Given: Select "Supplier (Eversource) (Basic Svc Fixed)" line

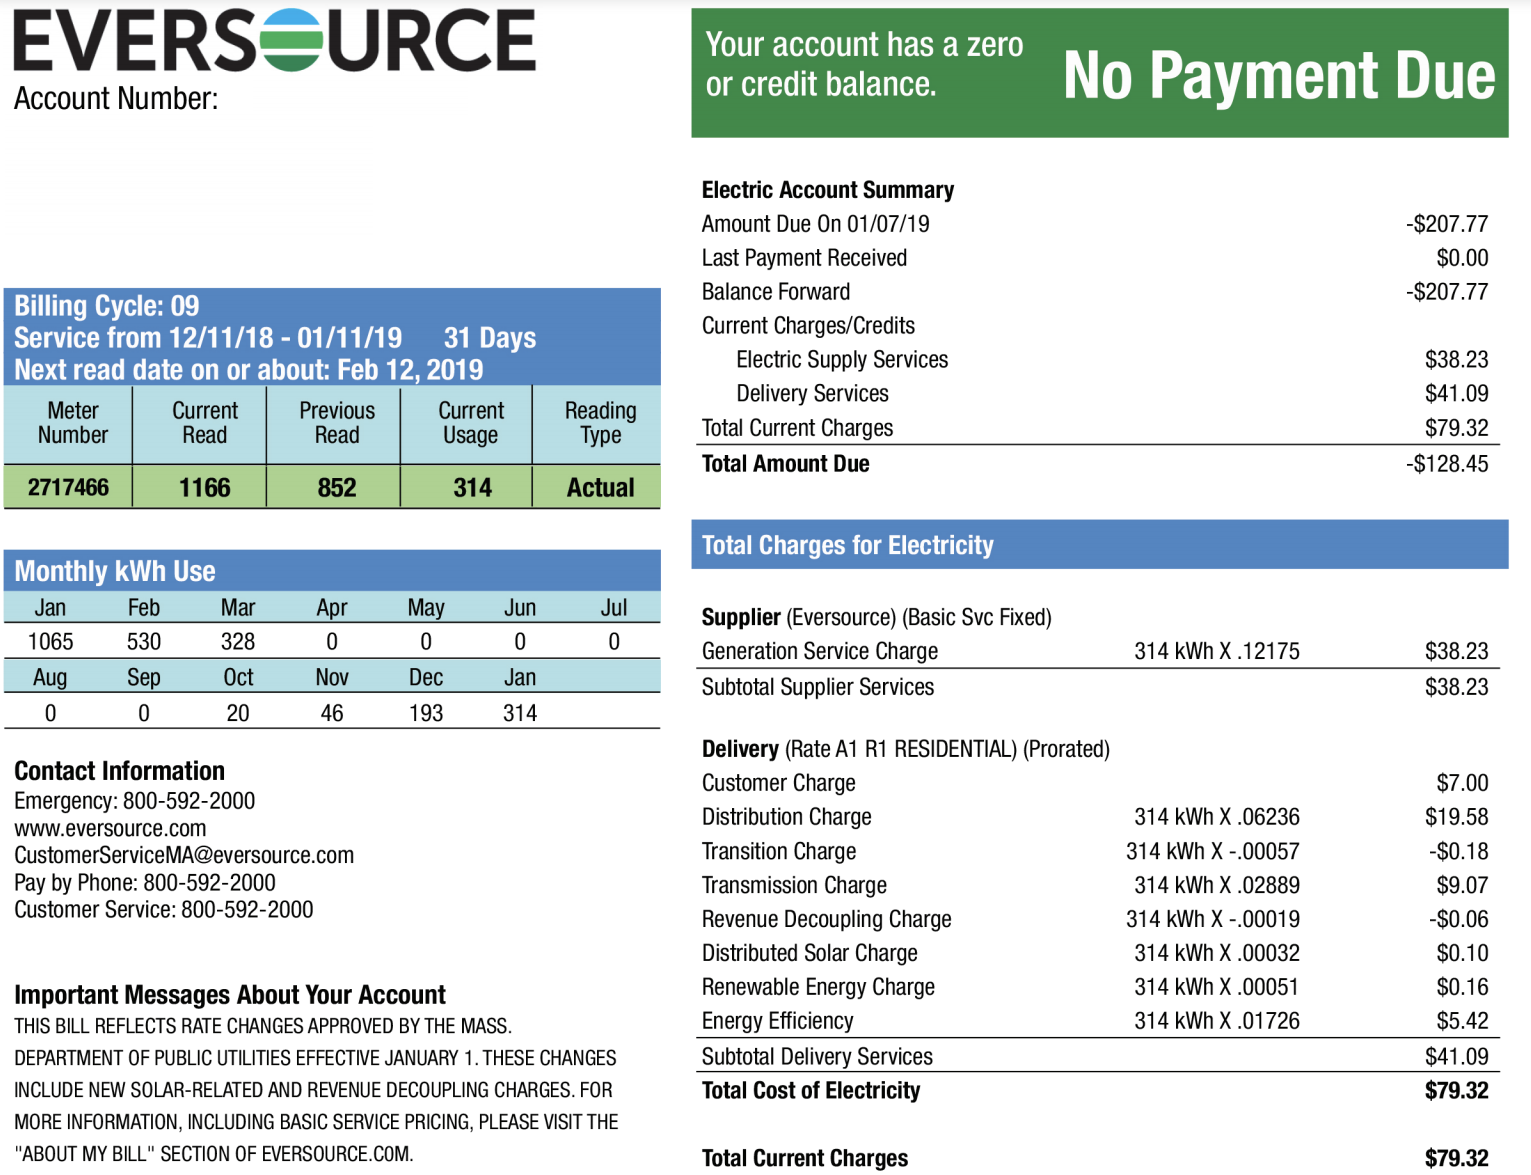Looking at the screenshot, I should tap(876, 618).
